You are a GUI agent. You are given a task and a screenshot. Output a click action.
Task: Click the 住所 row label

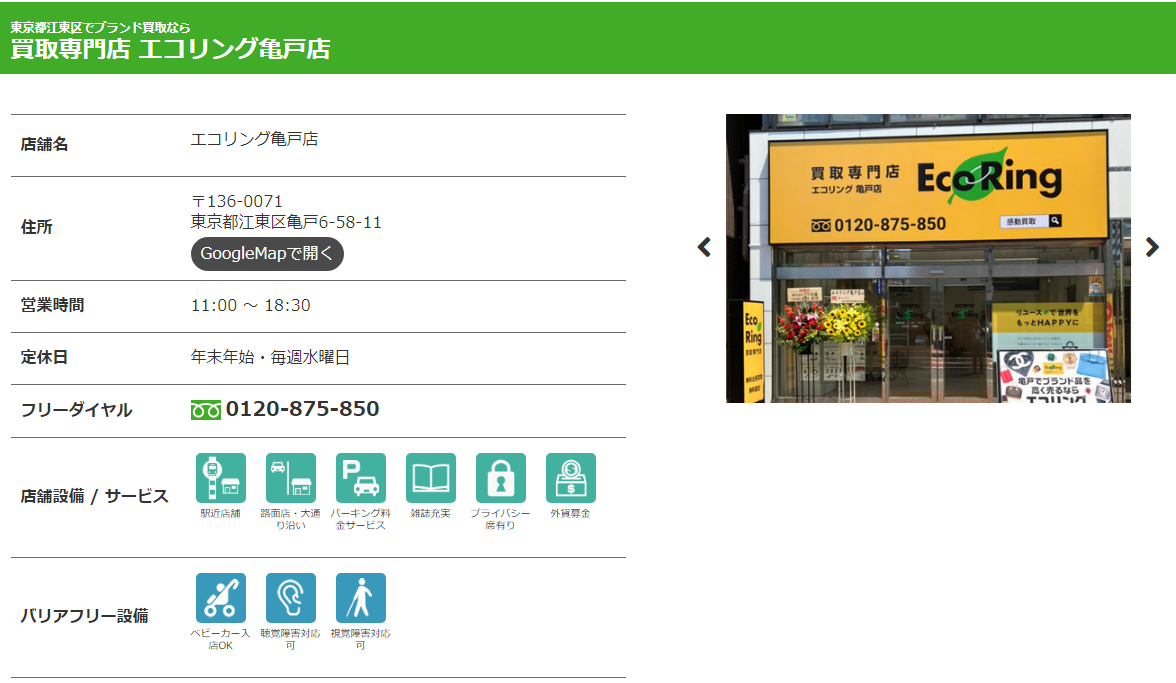coord(36,227)
